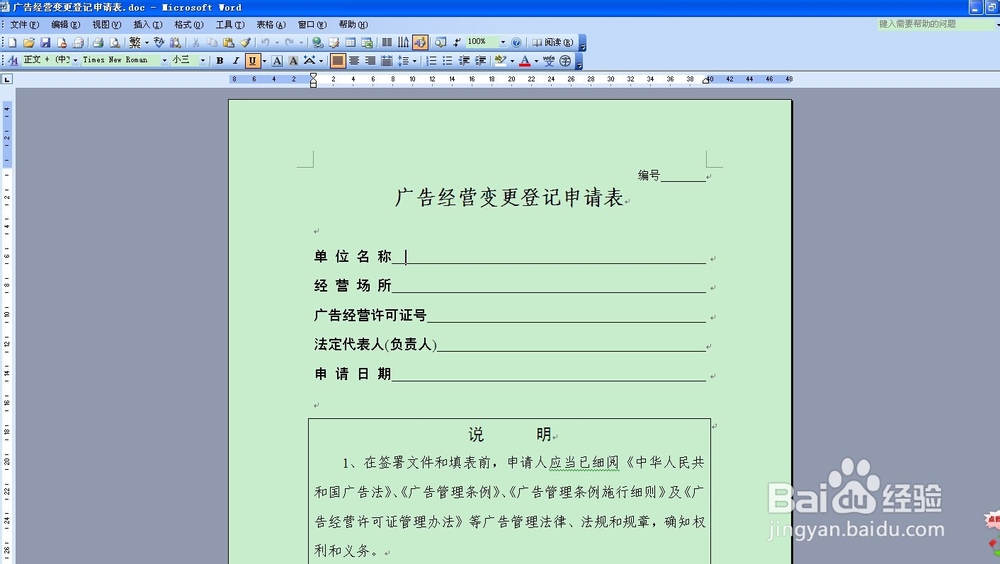Open the 文件 (File) menu
The image size is (1000, 564).
[24, 24]
